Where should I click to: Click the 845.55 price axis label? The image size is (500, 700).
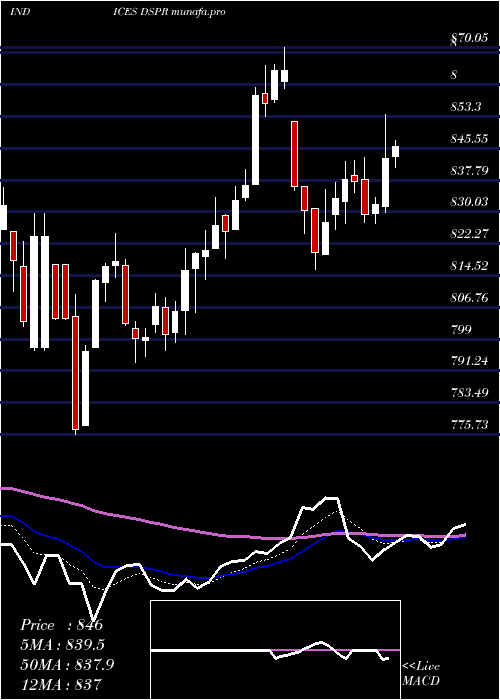[469, 139]
